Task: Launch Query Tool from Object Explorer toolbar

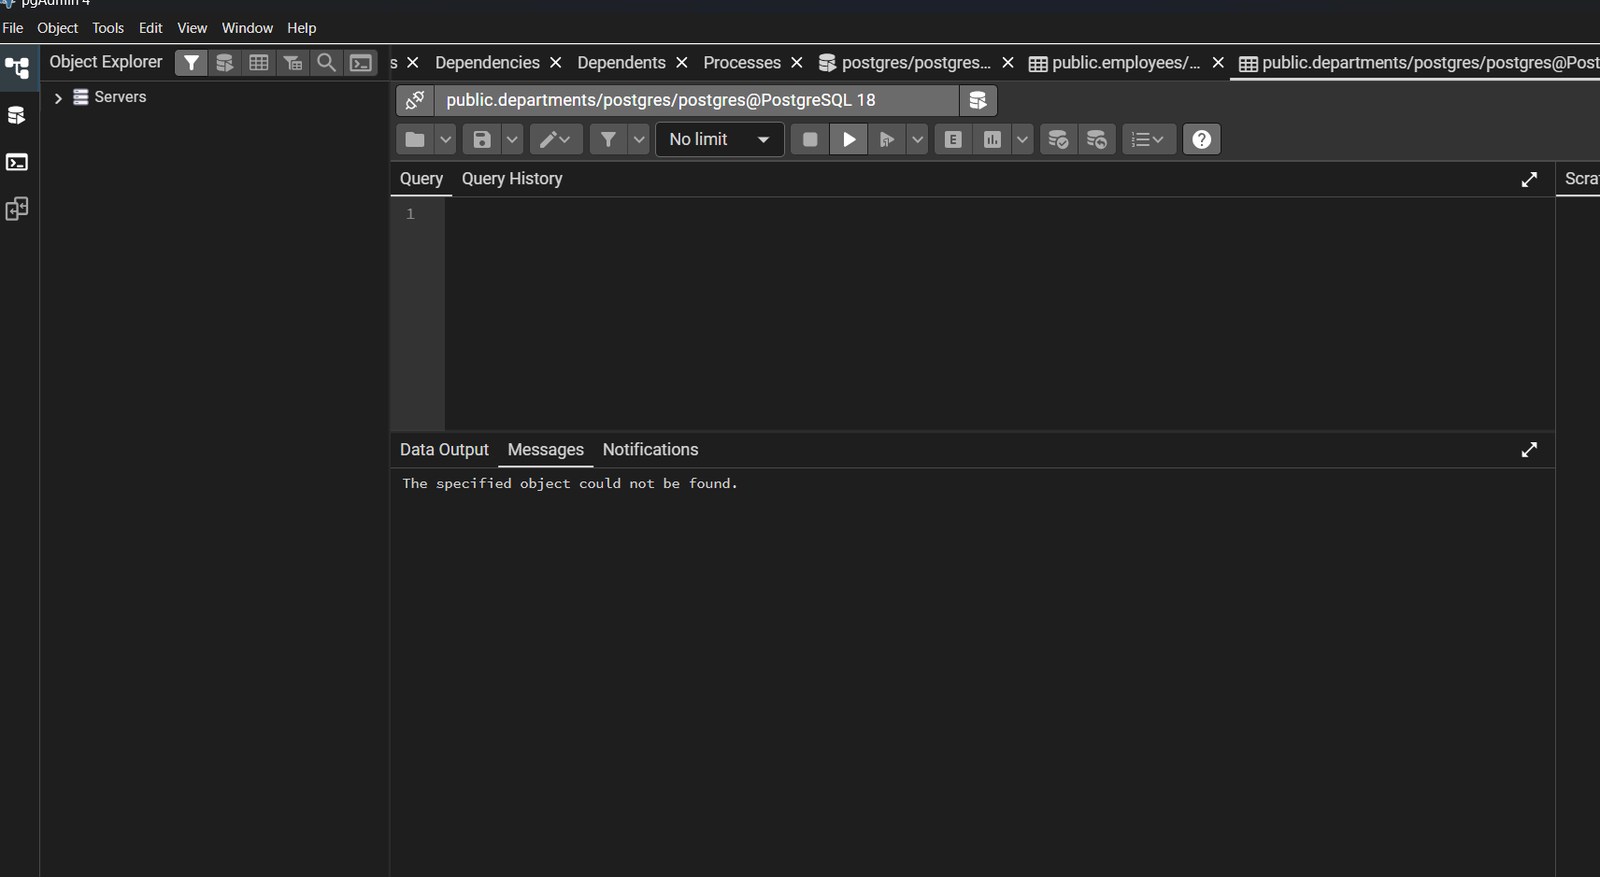Action: 225,63
